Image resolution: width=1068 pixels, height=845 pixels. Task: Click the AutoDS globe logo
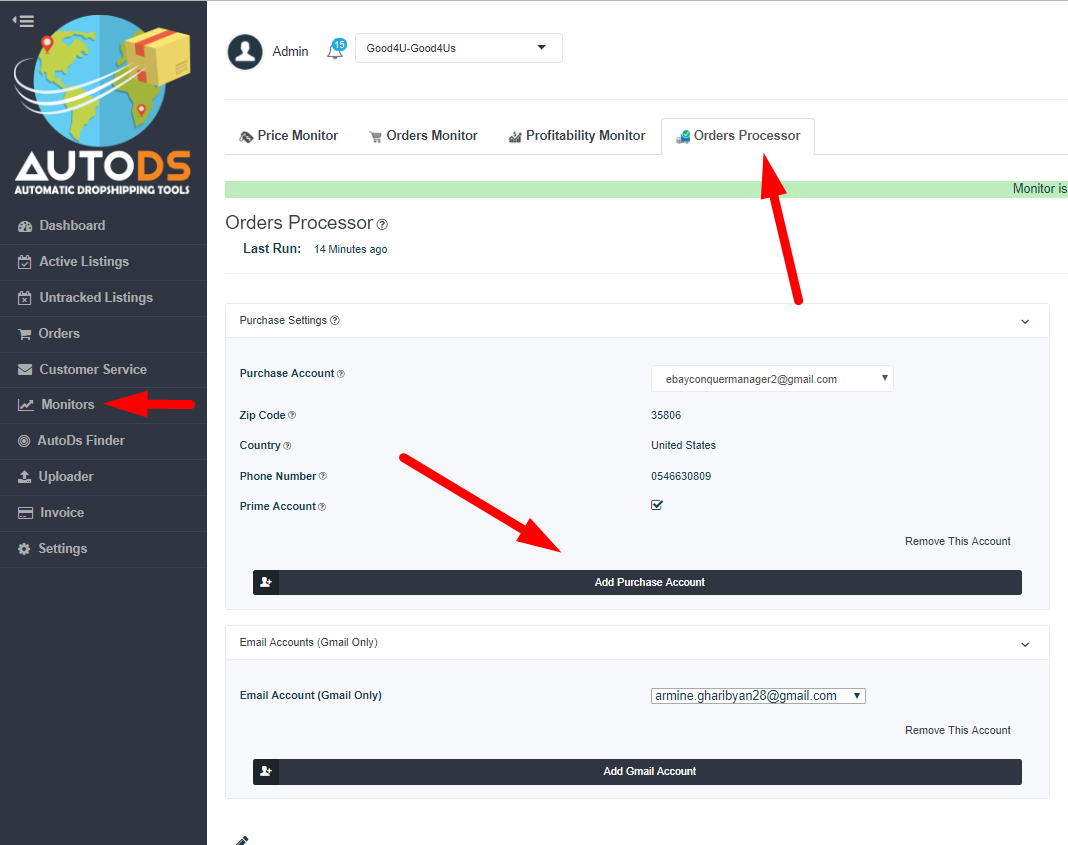[x=102, y=106]
